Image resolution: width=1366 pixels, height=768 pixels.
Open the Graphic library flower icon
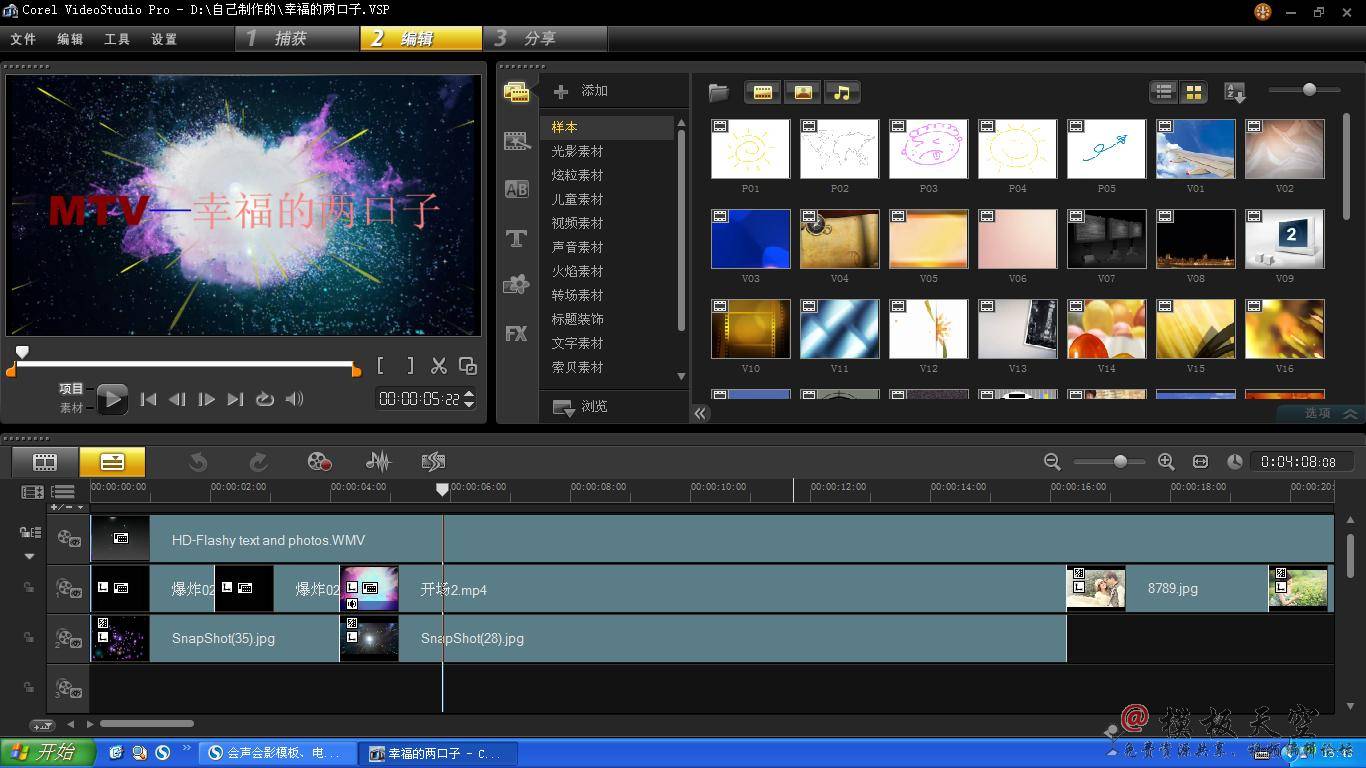(516, 284)
